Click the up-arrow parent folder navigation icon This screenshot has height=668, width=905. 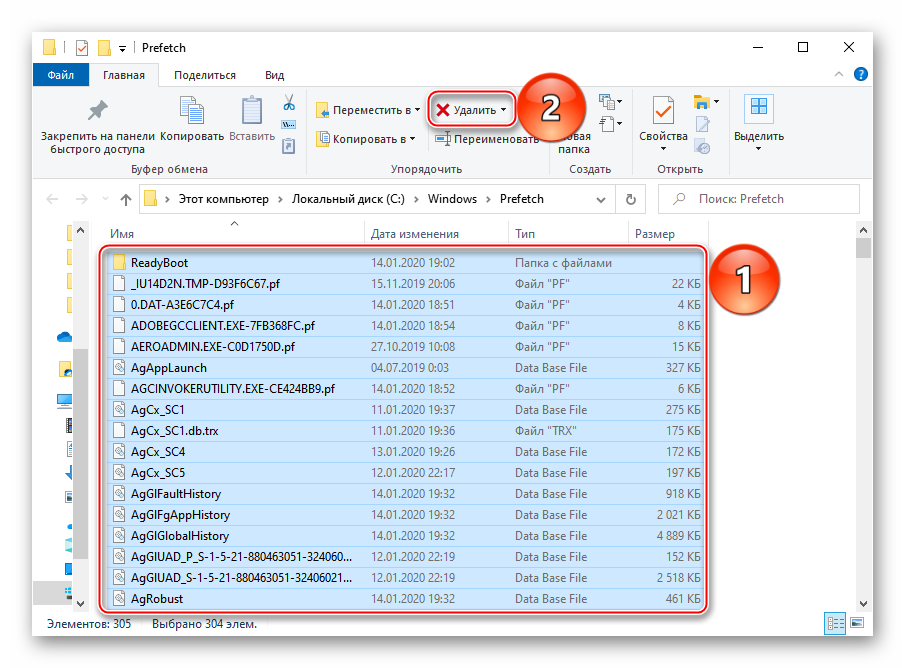pyautogui.click(x=125, y=199)
